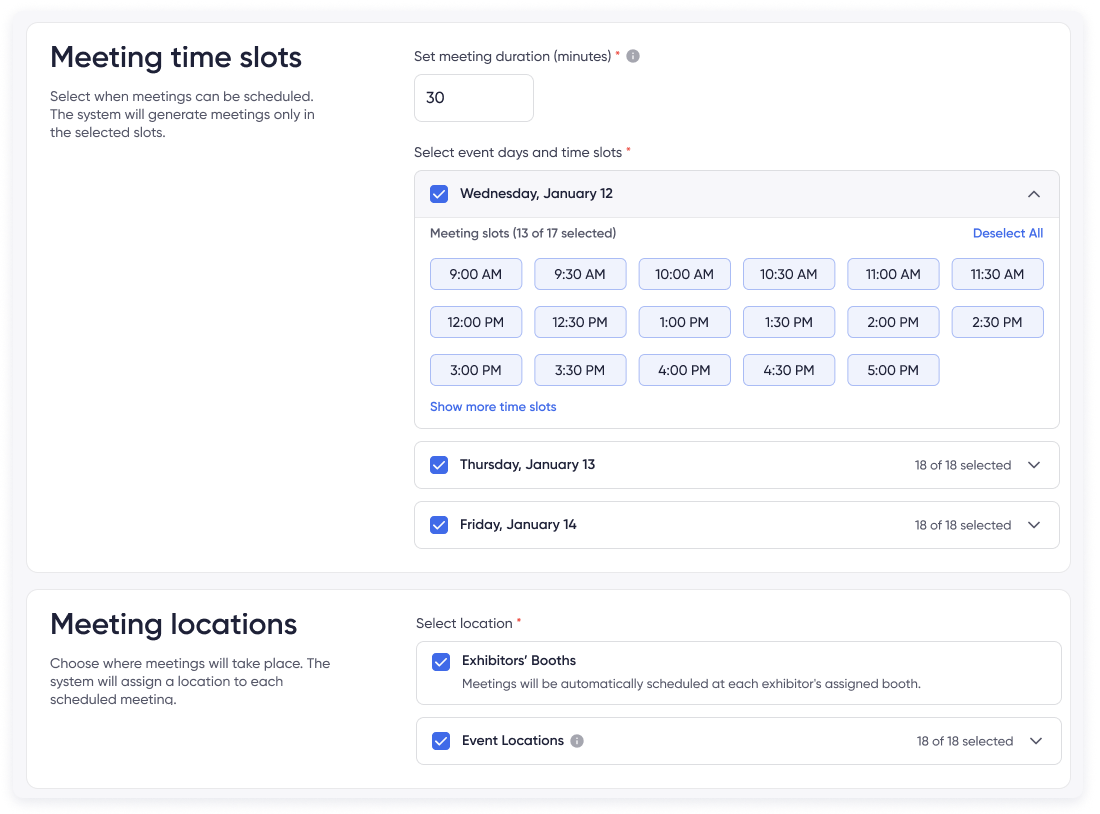Click the info icon beside Event Locations

577,741
